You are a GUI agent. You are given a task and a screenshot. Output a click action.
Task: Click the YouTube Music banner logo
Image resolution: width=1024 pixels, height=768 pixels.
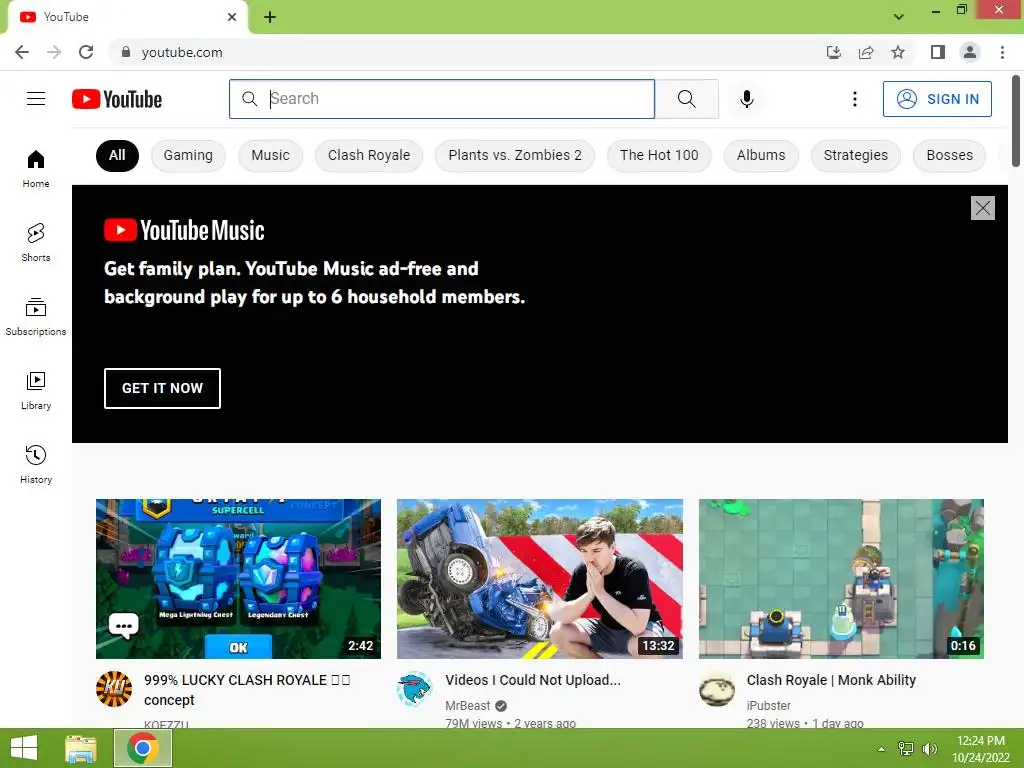tap(184, 231)
